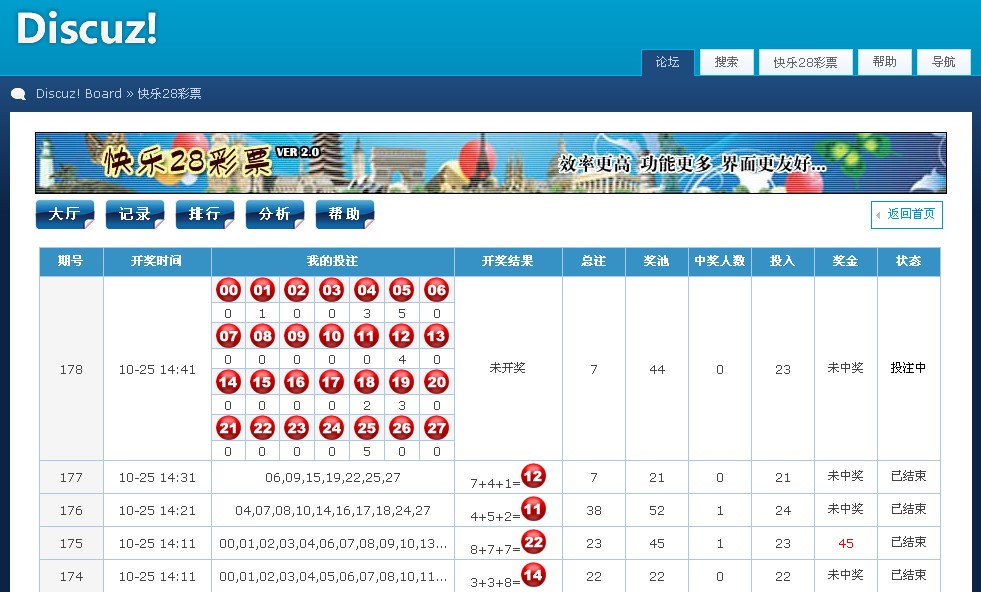Click red lottery ball 18
The image size is (981, 592).
coord(367,382)
